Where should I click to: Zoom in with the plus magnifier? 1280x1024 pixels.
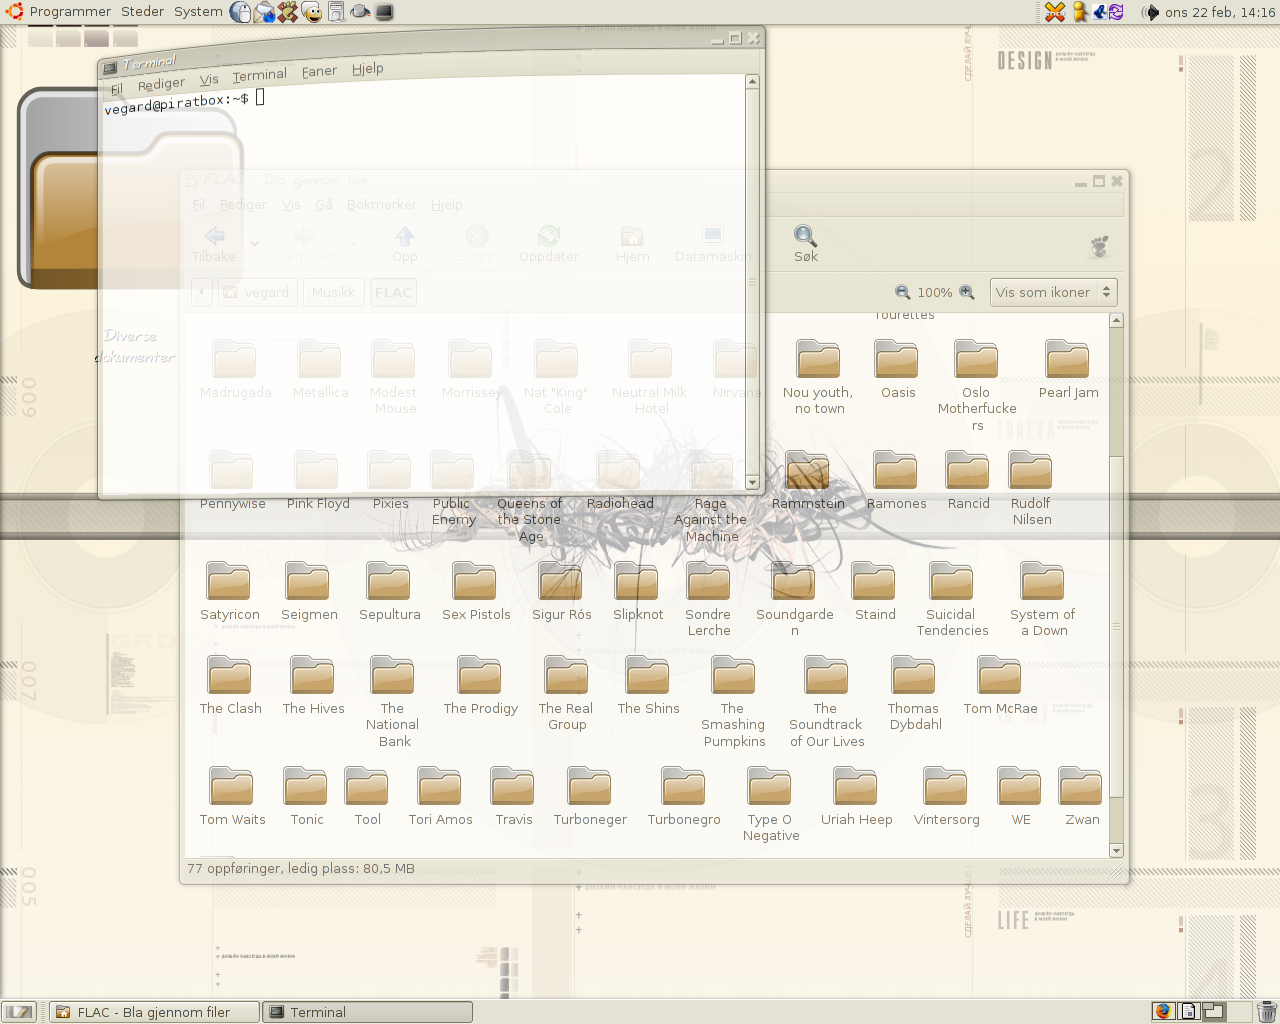point(966,292)
